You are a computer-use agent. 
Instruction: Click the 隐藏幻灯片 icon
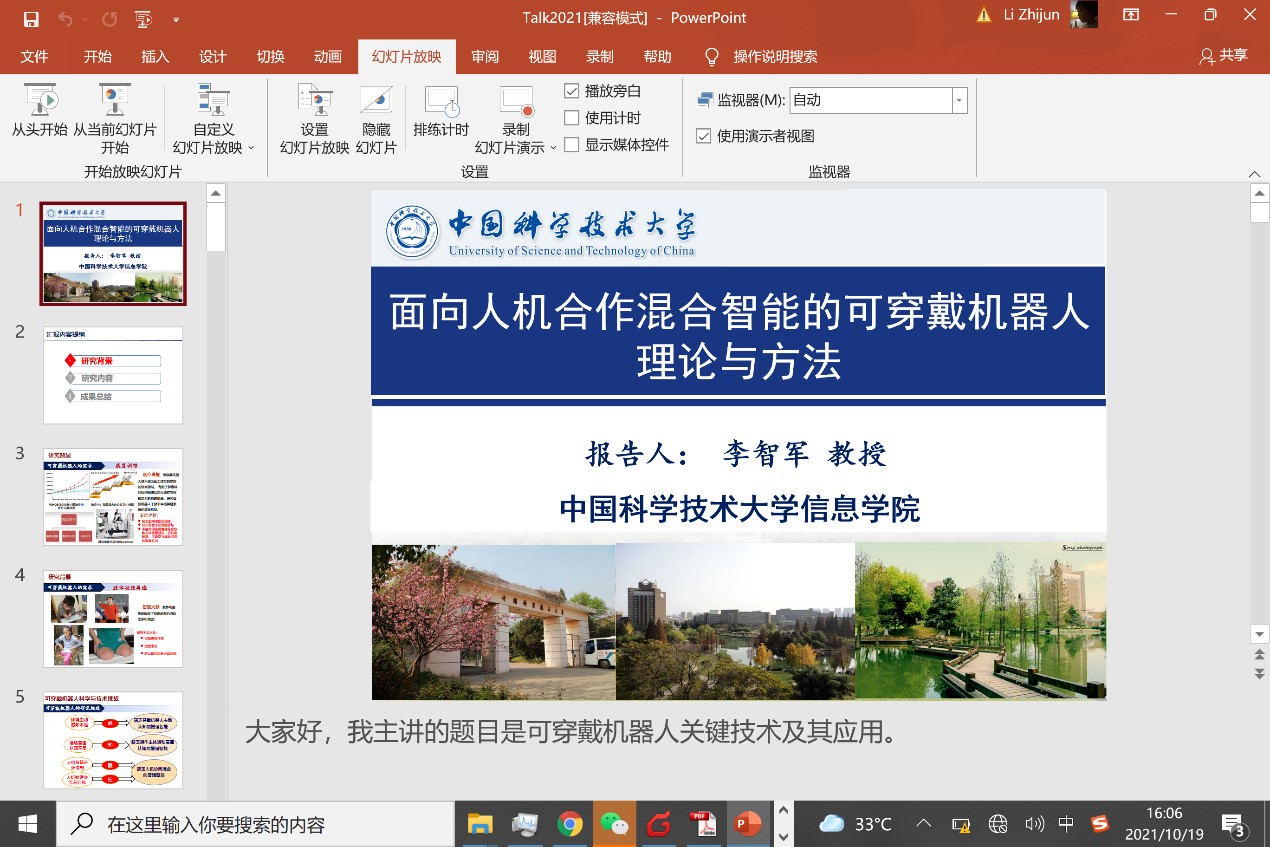click(376, 102)
